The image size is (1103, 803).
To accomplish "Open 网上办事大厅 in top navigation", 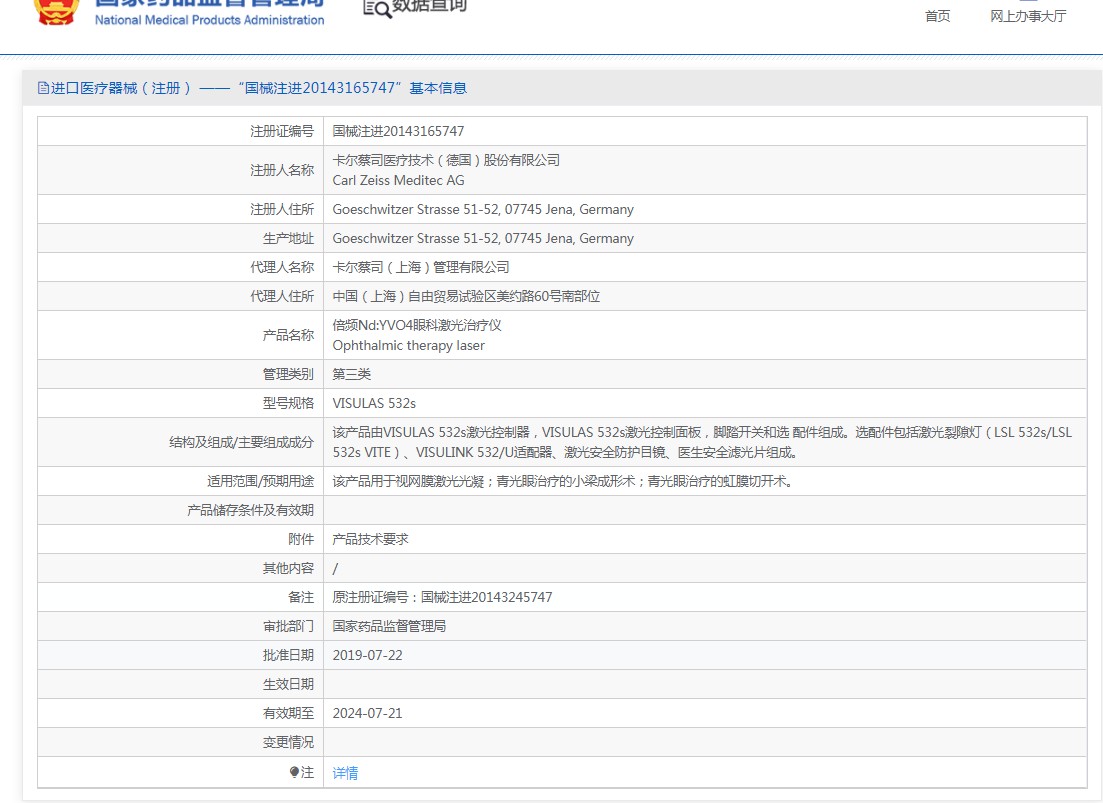I will pos(1028,16).
